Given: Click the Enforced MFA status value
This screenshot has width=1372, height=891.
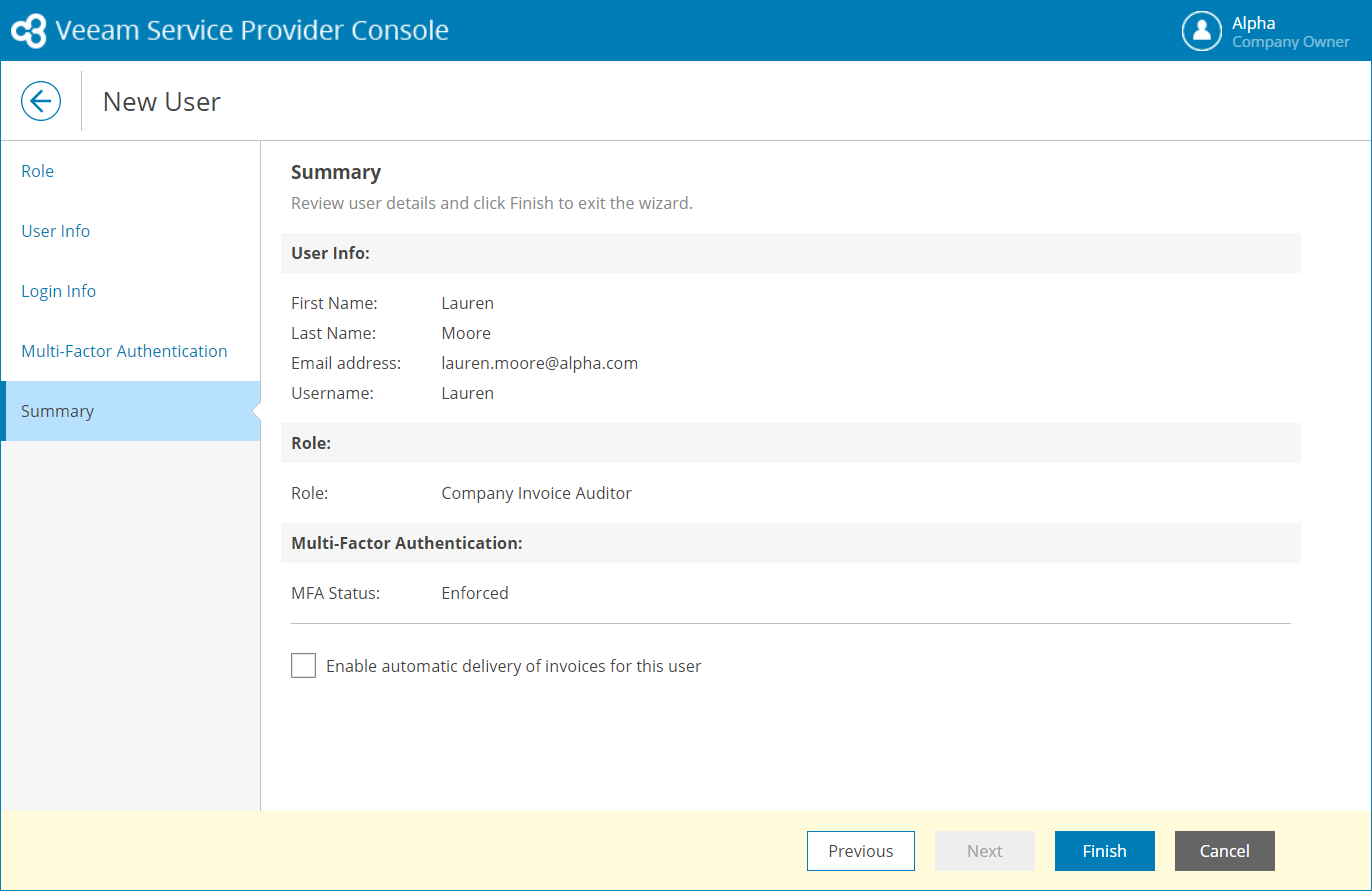Looking at the screenshot, I should pos(475,593).
